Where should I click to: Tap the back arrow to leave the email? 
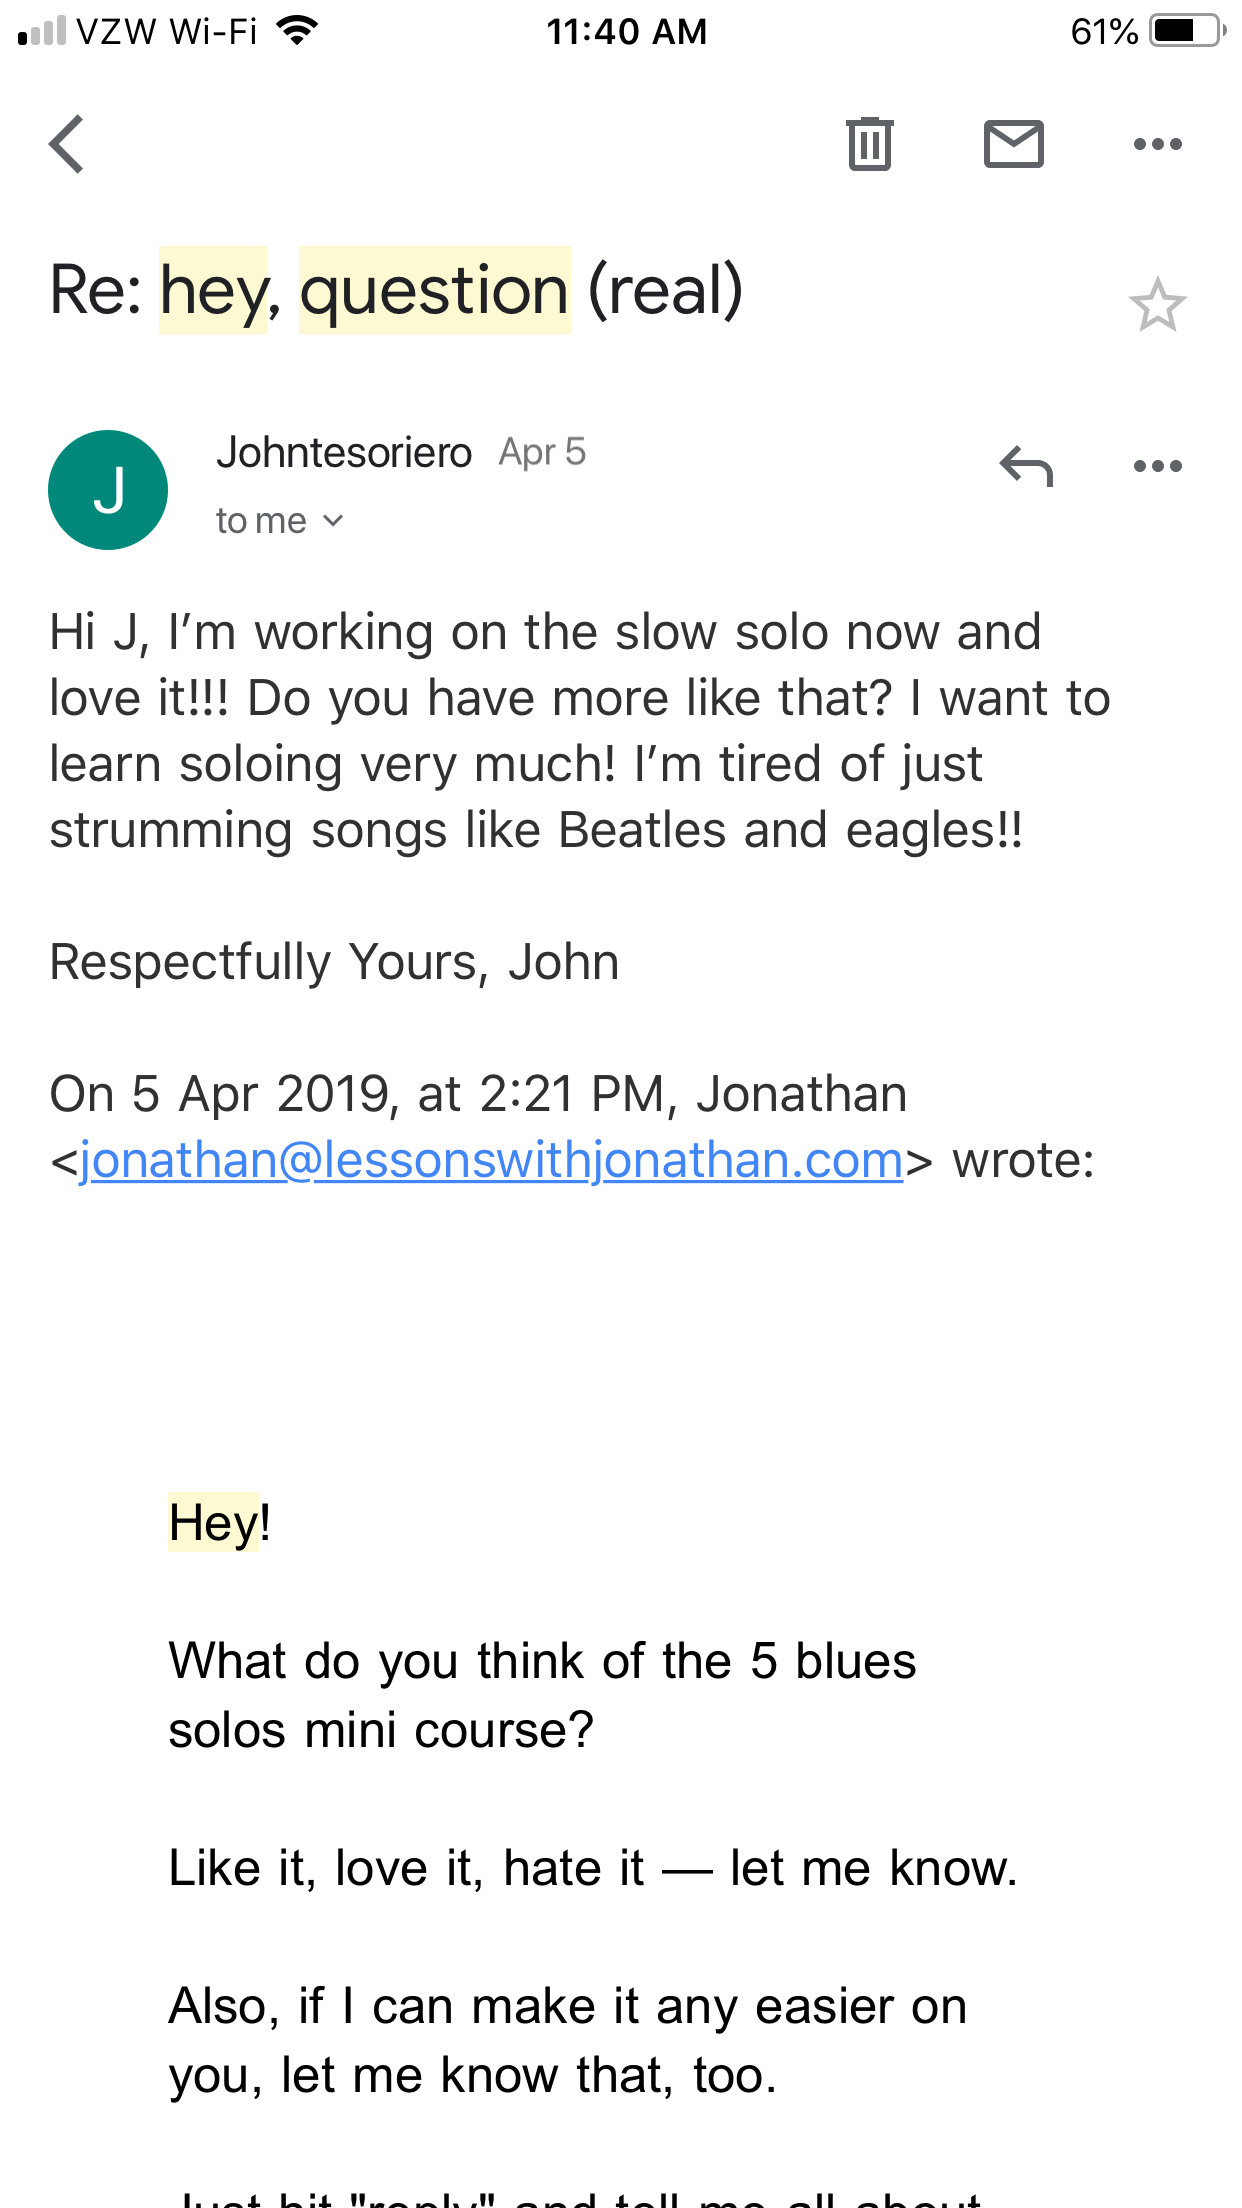pyautogui.click(x=67, y=144)
